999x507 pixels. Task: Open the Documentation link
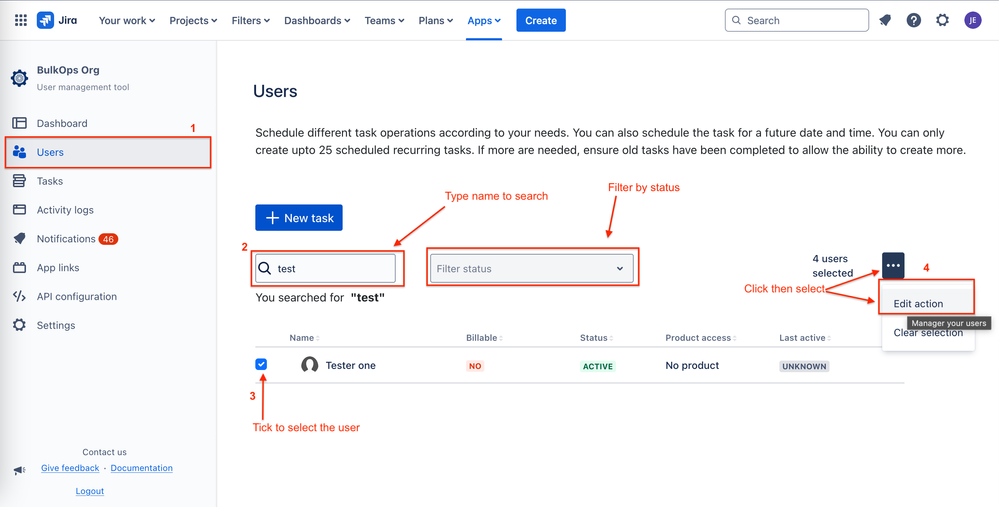pos(141,468)
